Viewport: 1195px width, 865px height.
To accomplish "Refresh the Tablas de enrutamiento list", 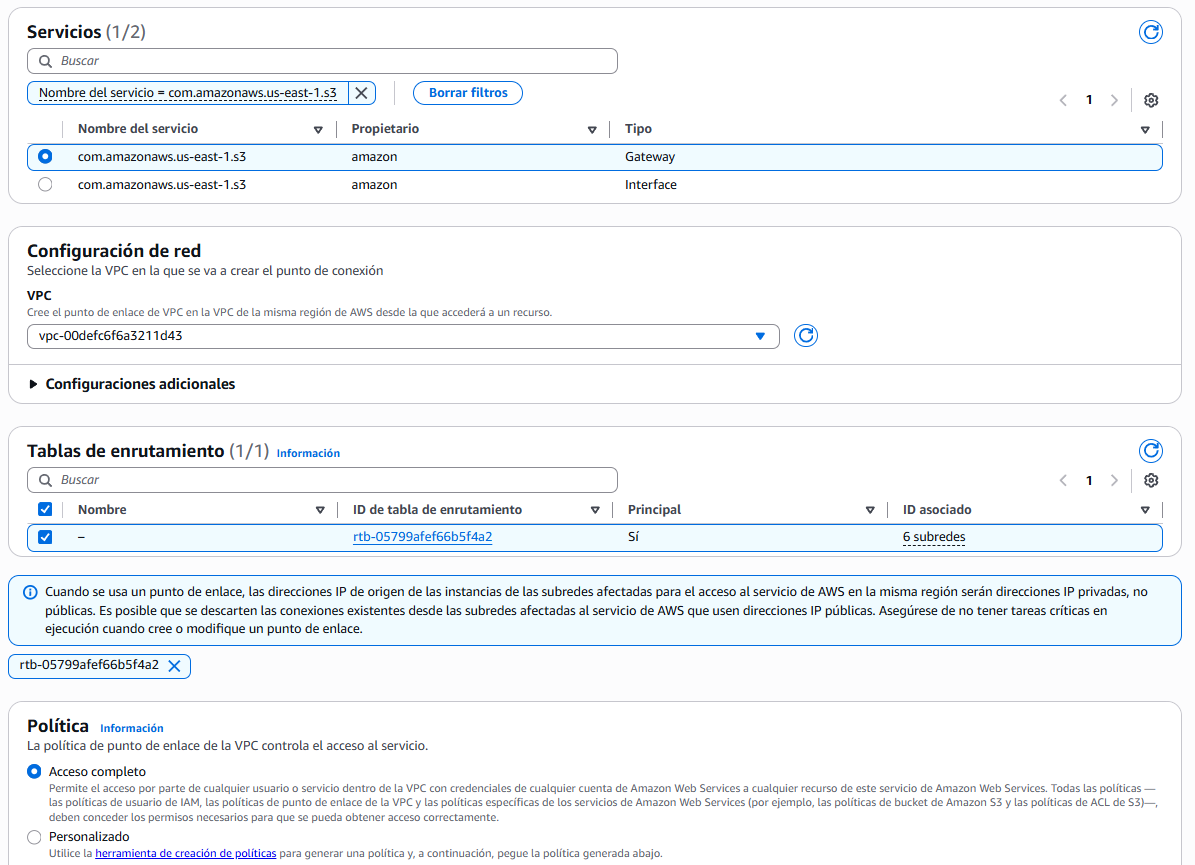I will pos(1150,451).
